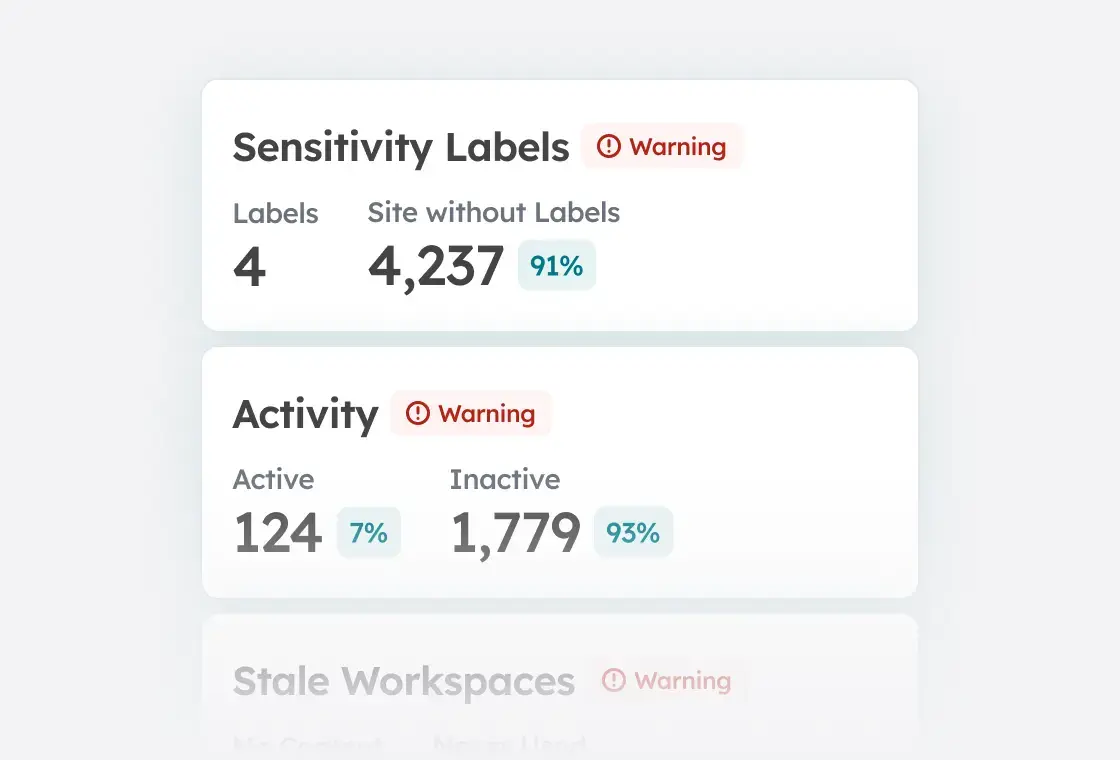Image resolution: width=1120 pixels, height=760 pixels.
Task: Click the Warning alert icon beside Sensitivity Labels
Action: [607, 146]
